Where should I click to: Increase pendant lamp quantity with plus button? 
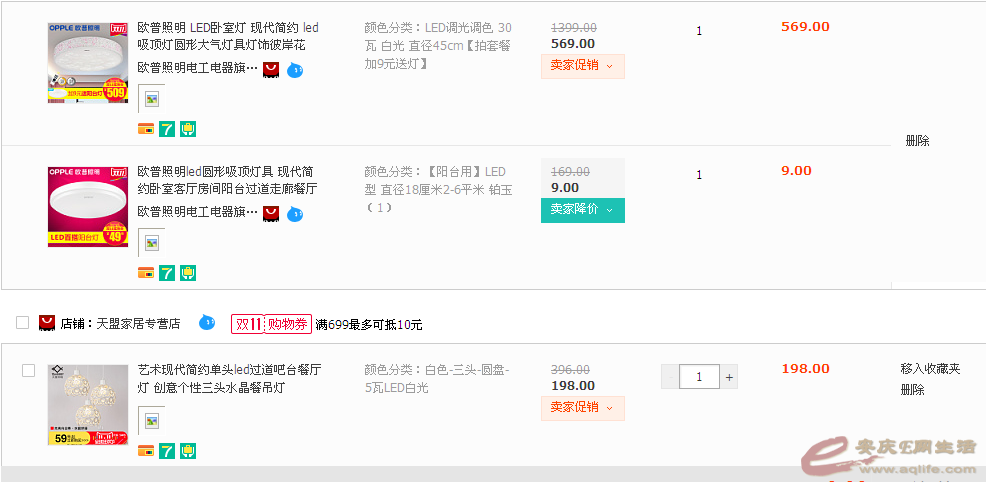point(729,377)
